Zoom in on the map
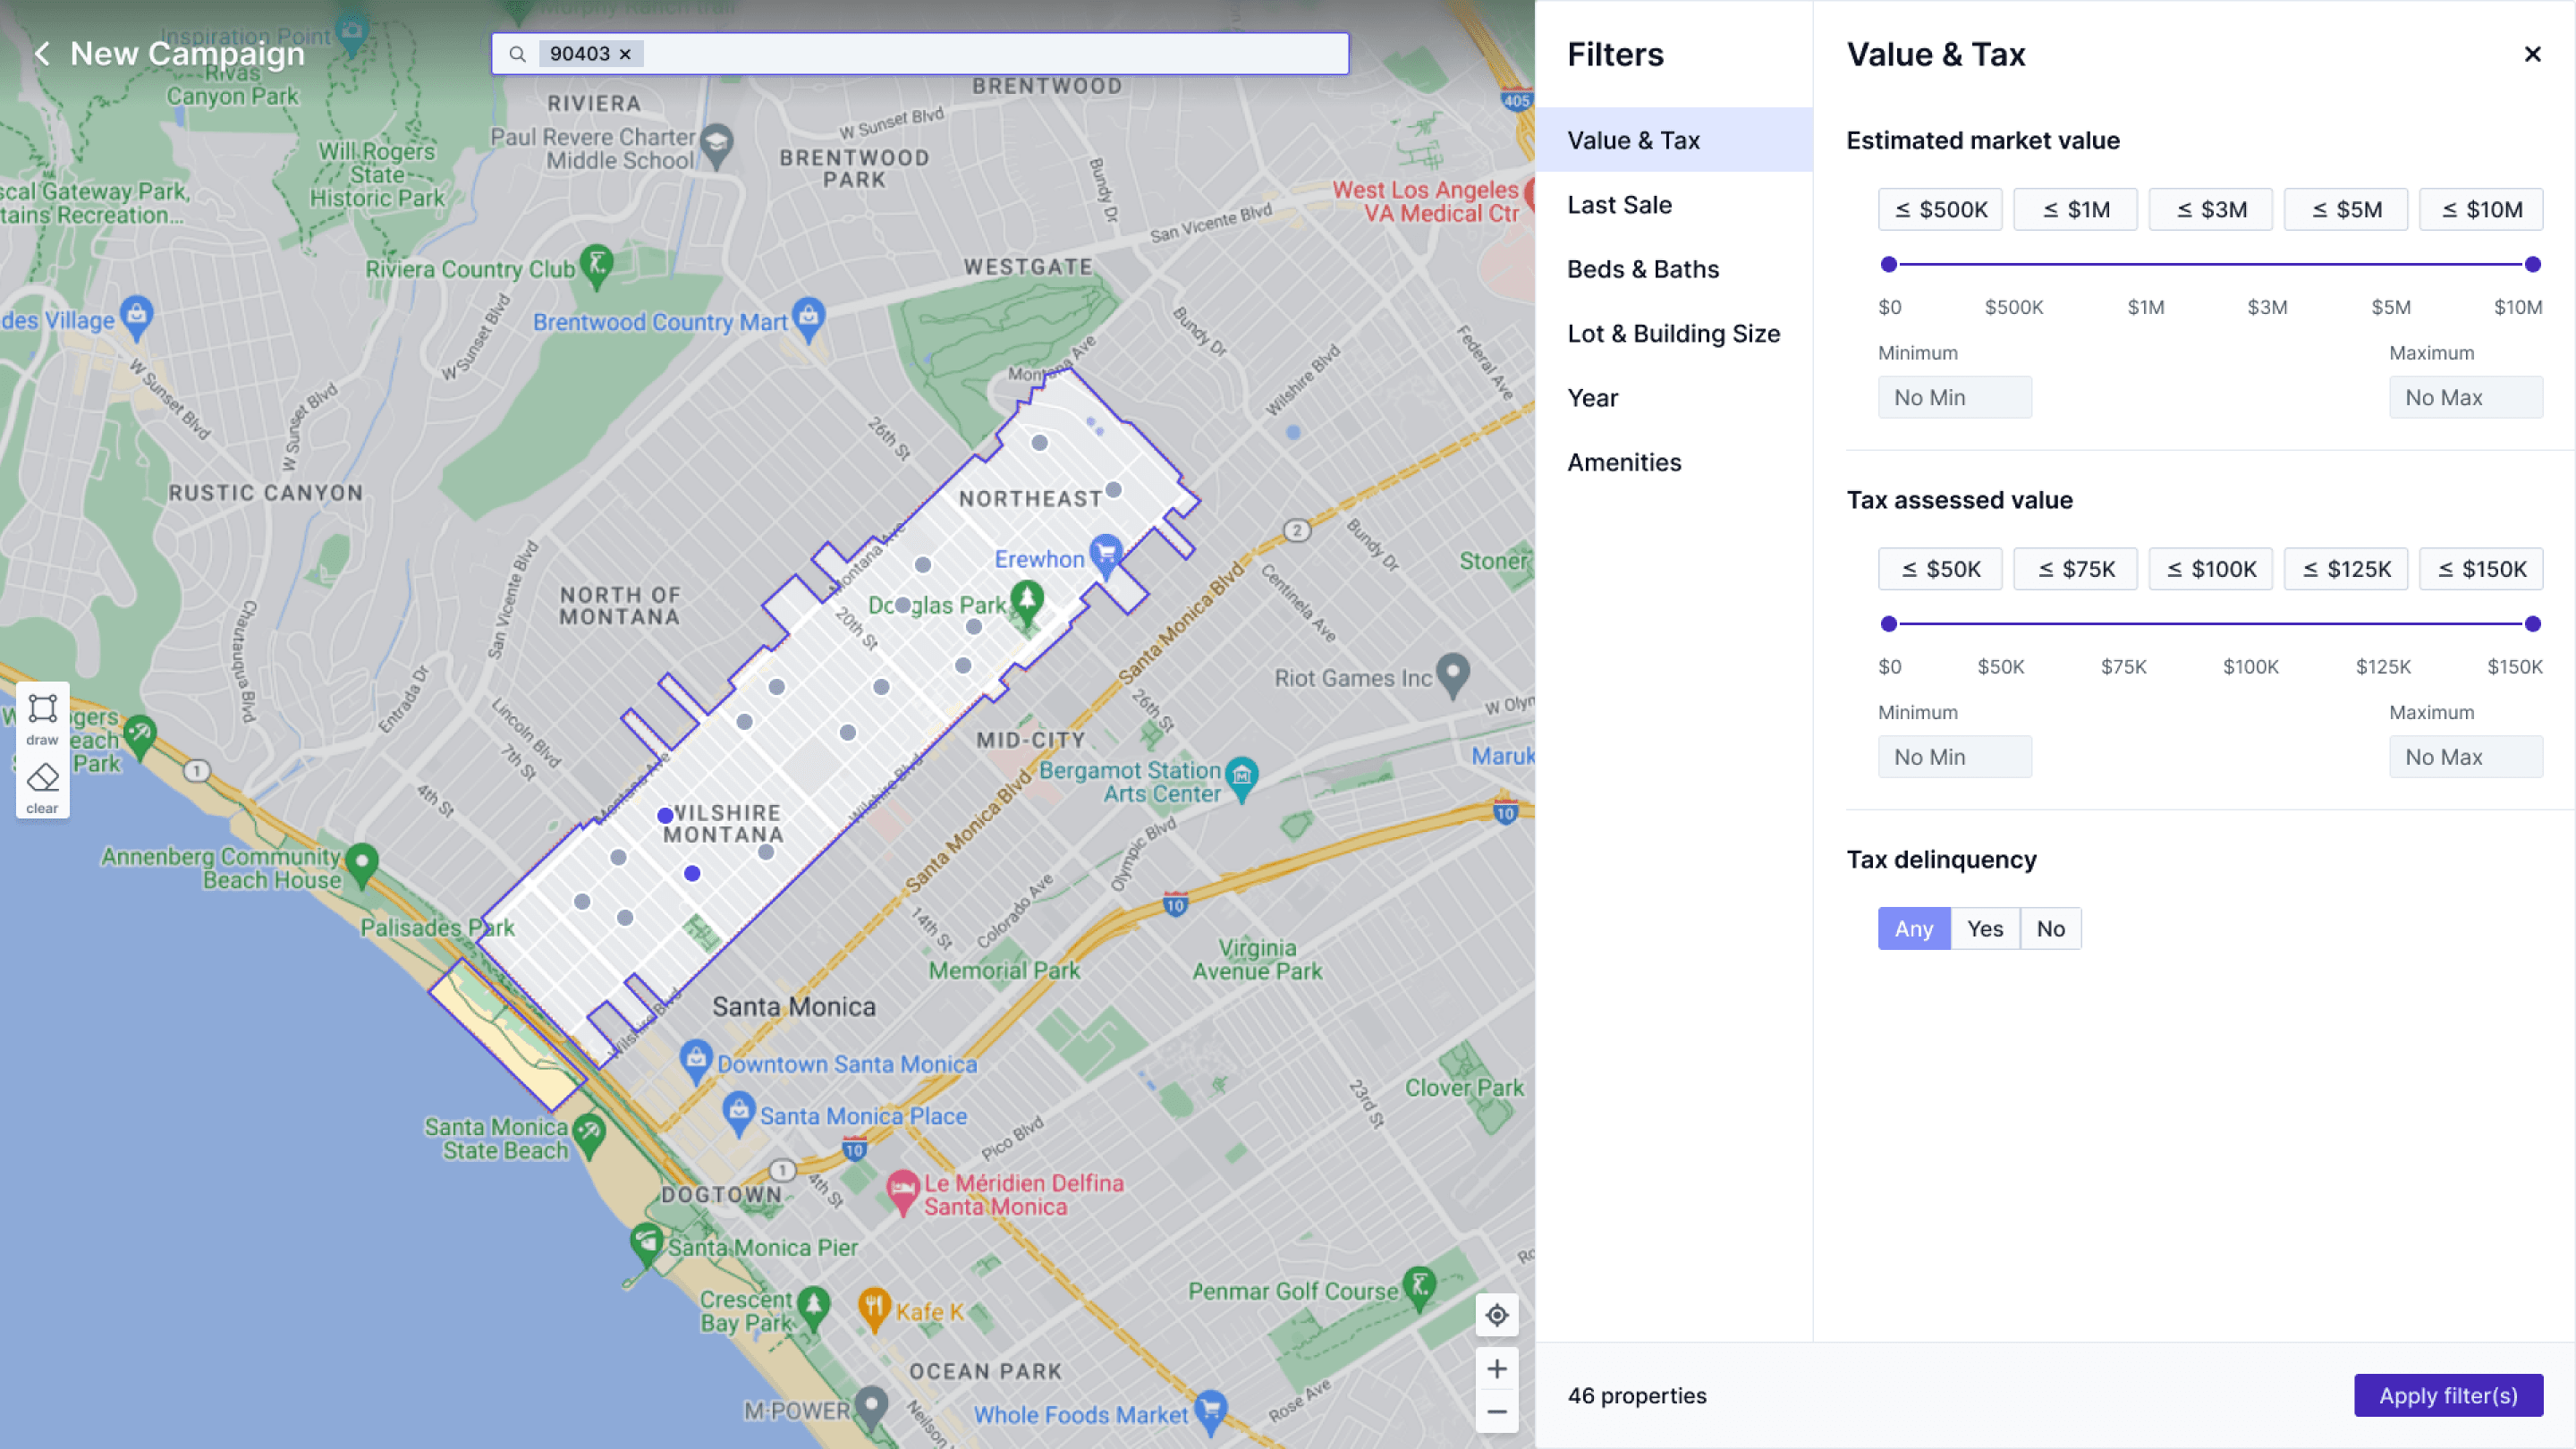The image size is (2576, 1449). tap(1496, 1368)
